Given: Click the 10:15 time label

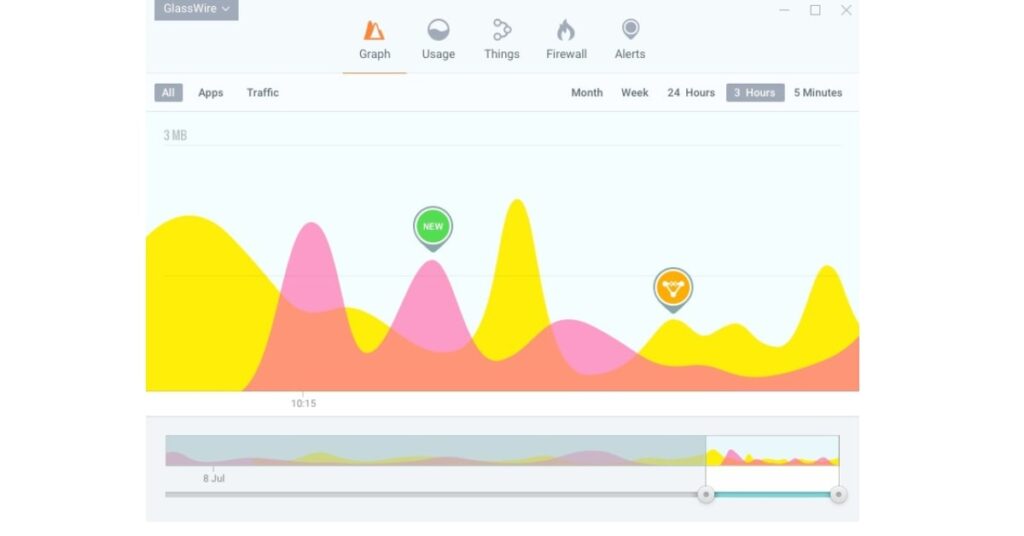Looking at the screenshot, I should click(x=304, y=403).
